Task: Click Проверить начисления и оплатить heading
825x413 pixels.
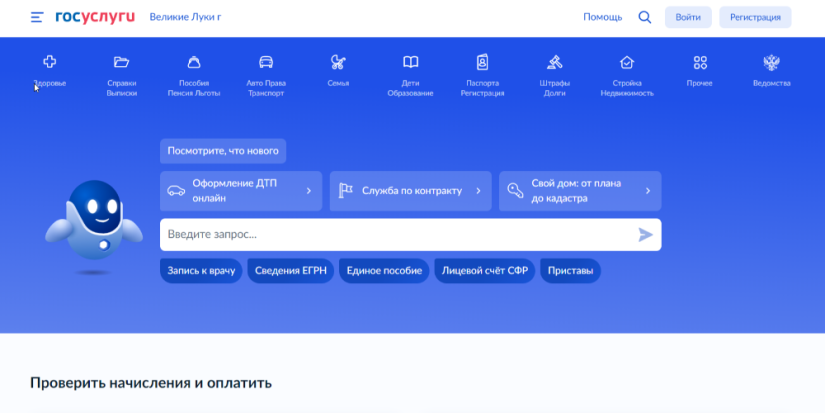Action: [x=151, y=382]
